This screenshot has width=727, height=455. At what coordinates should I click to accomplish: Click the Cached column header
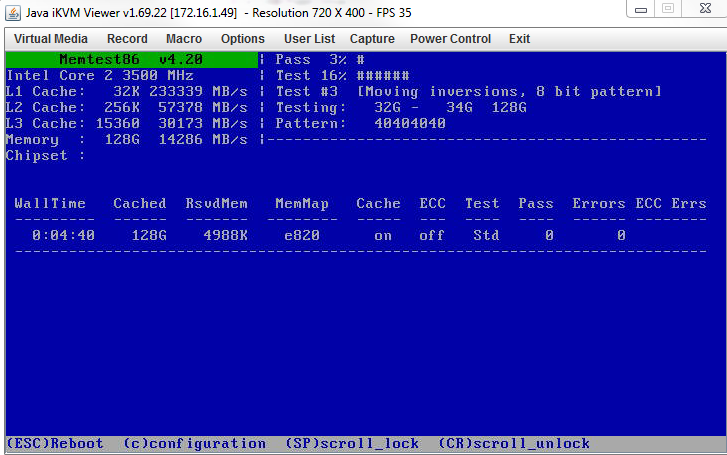tap(140, 204)
